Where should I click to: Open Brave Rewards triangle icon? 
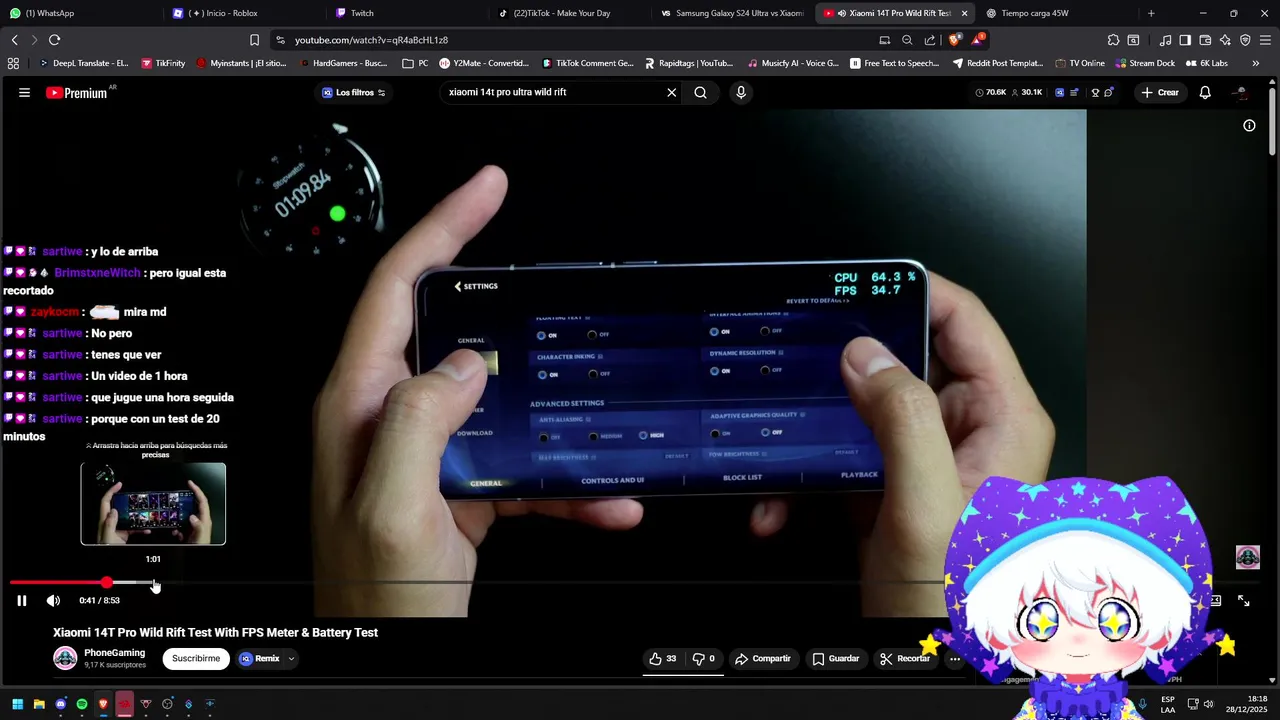(978, 40)
